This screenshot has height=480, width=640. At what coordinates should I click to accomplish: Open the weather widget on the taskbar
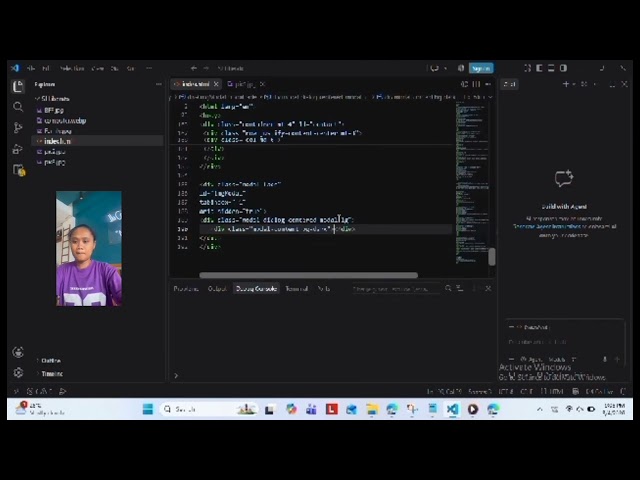click(x=40, y=409)
